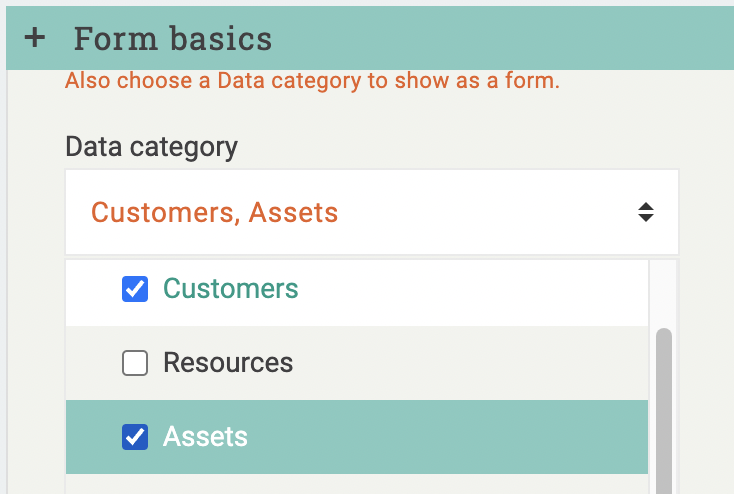Click the scrollbar track above the thumb

click(x=663, y=295)
